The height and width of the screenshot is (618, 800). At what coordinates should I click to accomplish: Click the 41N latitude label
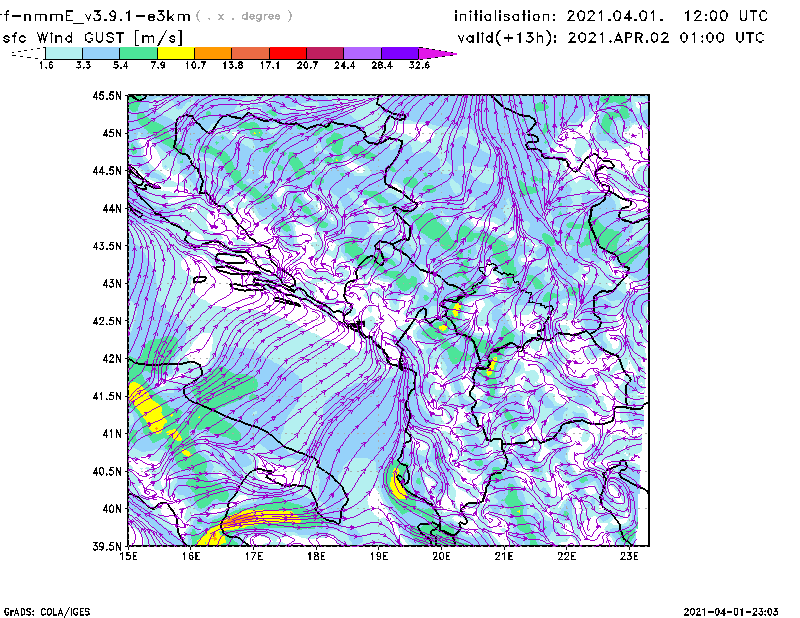(112, 434)
